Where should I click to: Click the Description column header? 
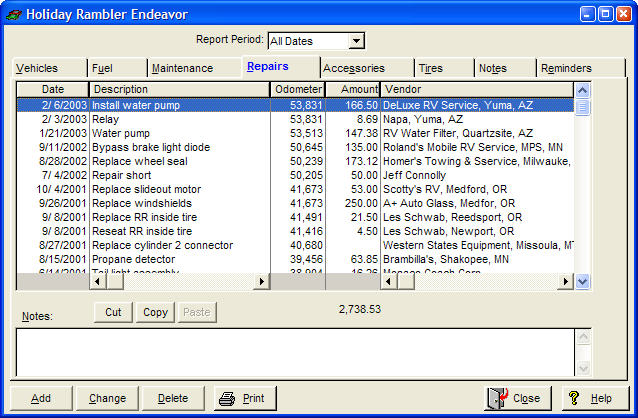pyautogui.click(x=179, y=90)
